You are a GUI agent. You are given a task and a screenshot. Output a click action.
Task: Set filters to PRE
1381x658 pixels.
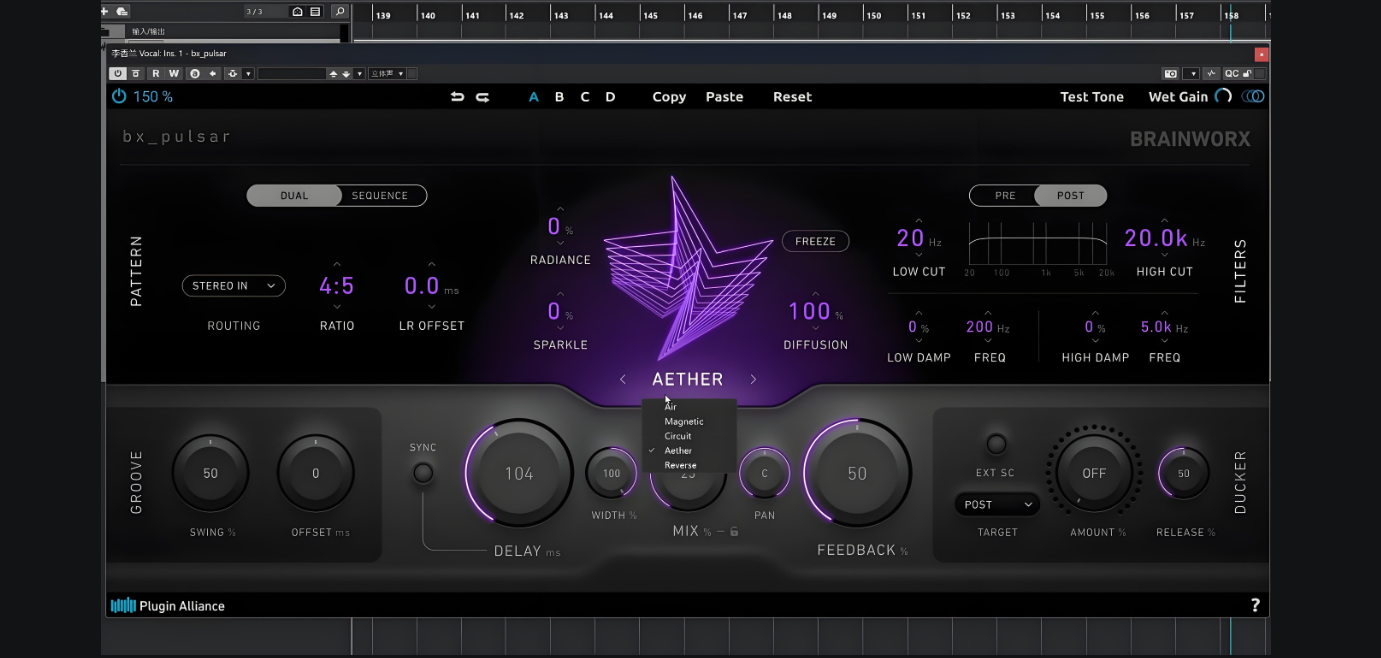tap(1005, 196)
